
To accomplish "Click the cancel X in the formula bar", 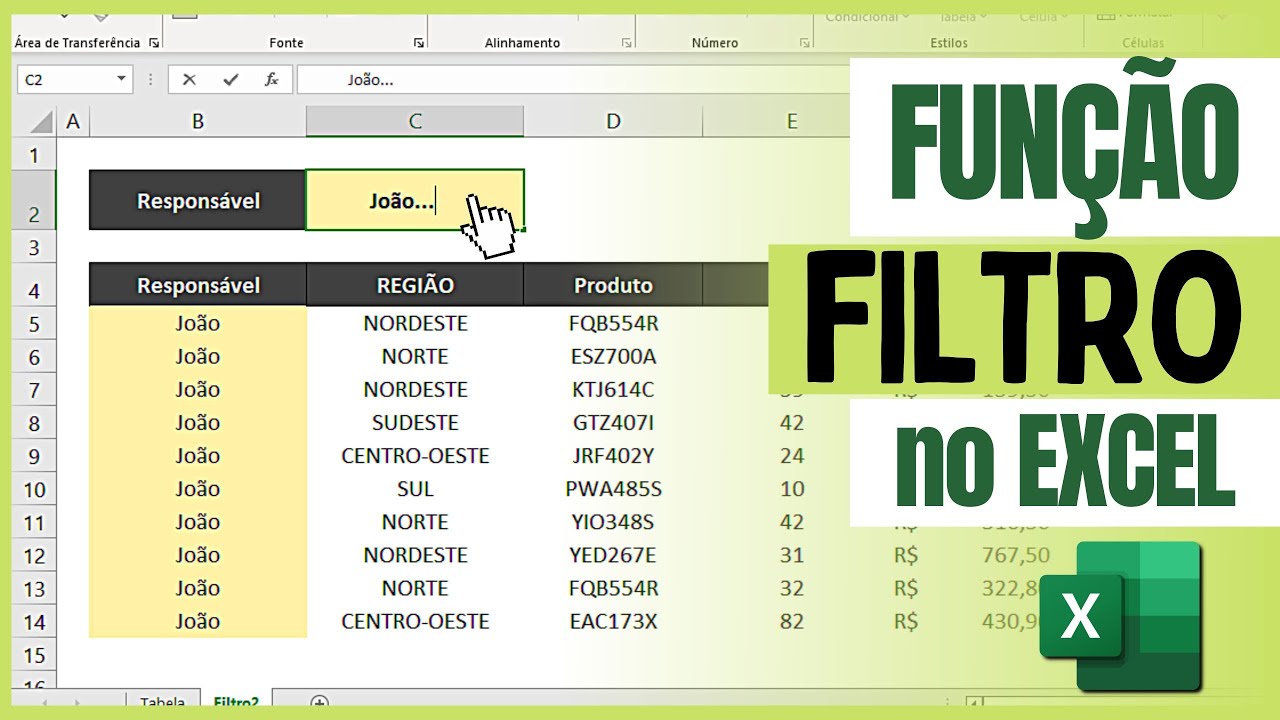I will coord(190,80).
